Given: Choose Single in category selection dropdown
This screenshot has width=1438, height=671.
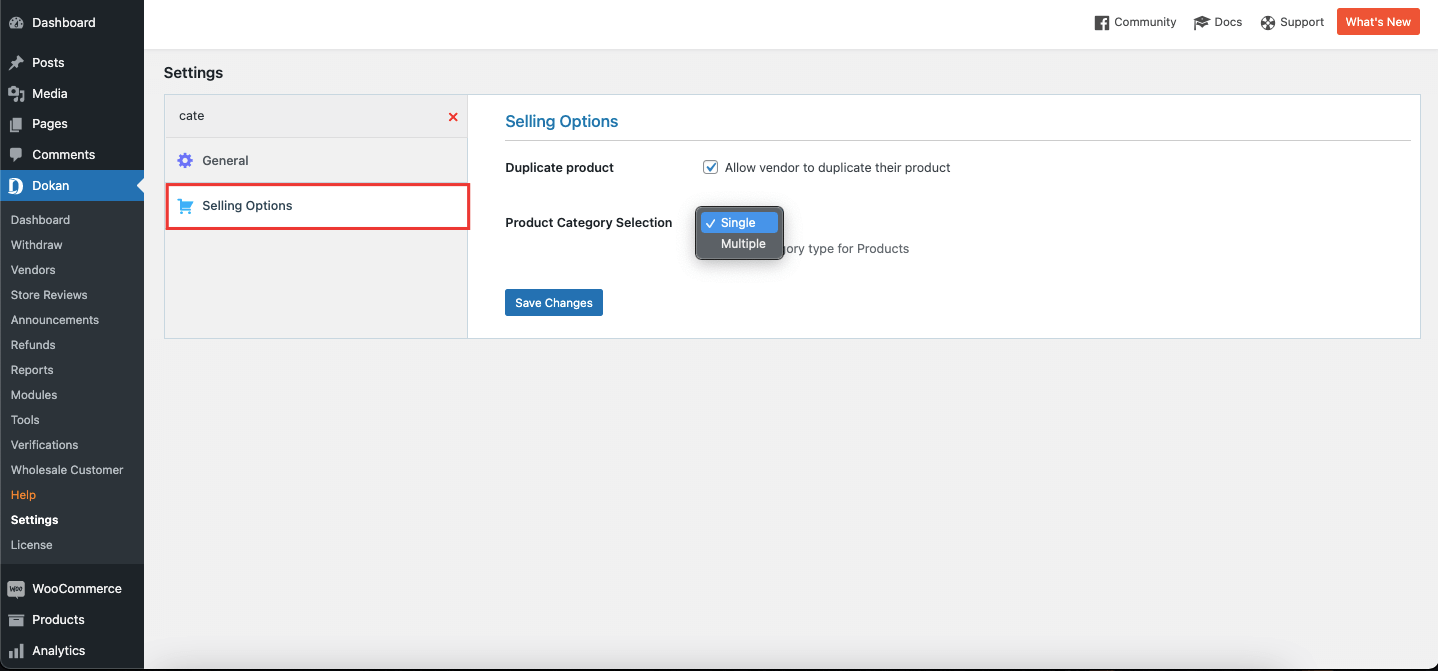Looking at the screenshot, I should tap(739, 223).
